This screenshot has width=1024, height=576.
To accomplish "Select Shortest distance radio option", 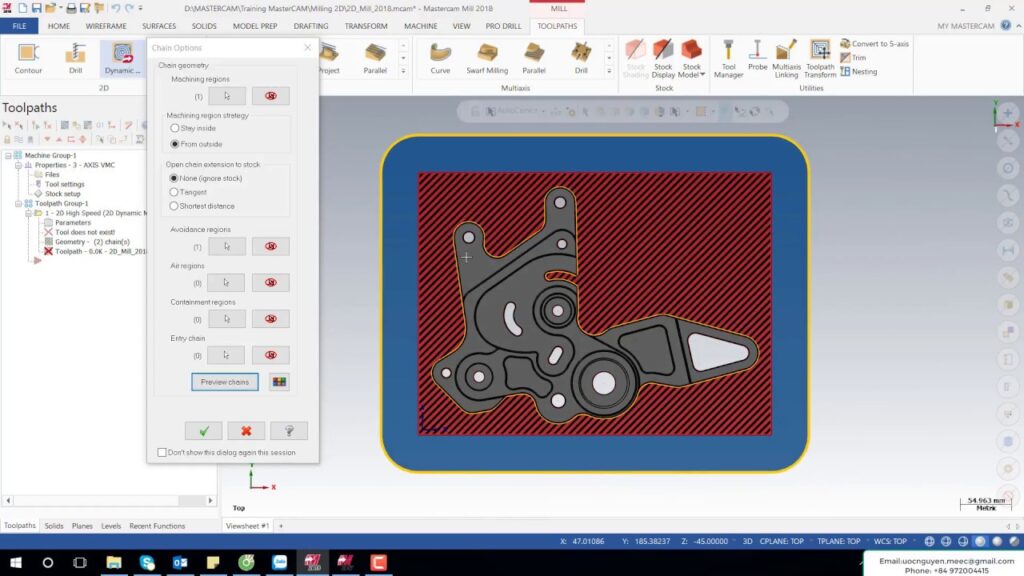I will [175, 206].
